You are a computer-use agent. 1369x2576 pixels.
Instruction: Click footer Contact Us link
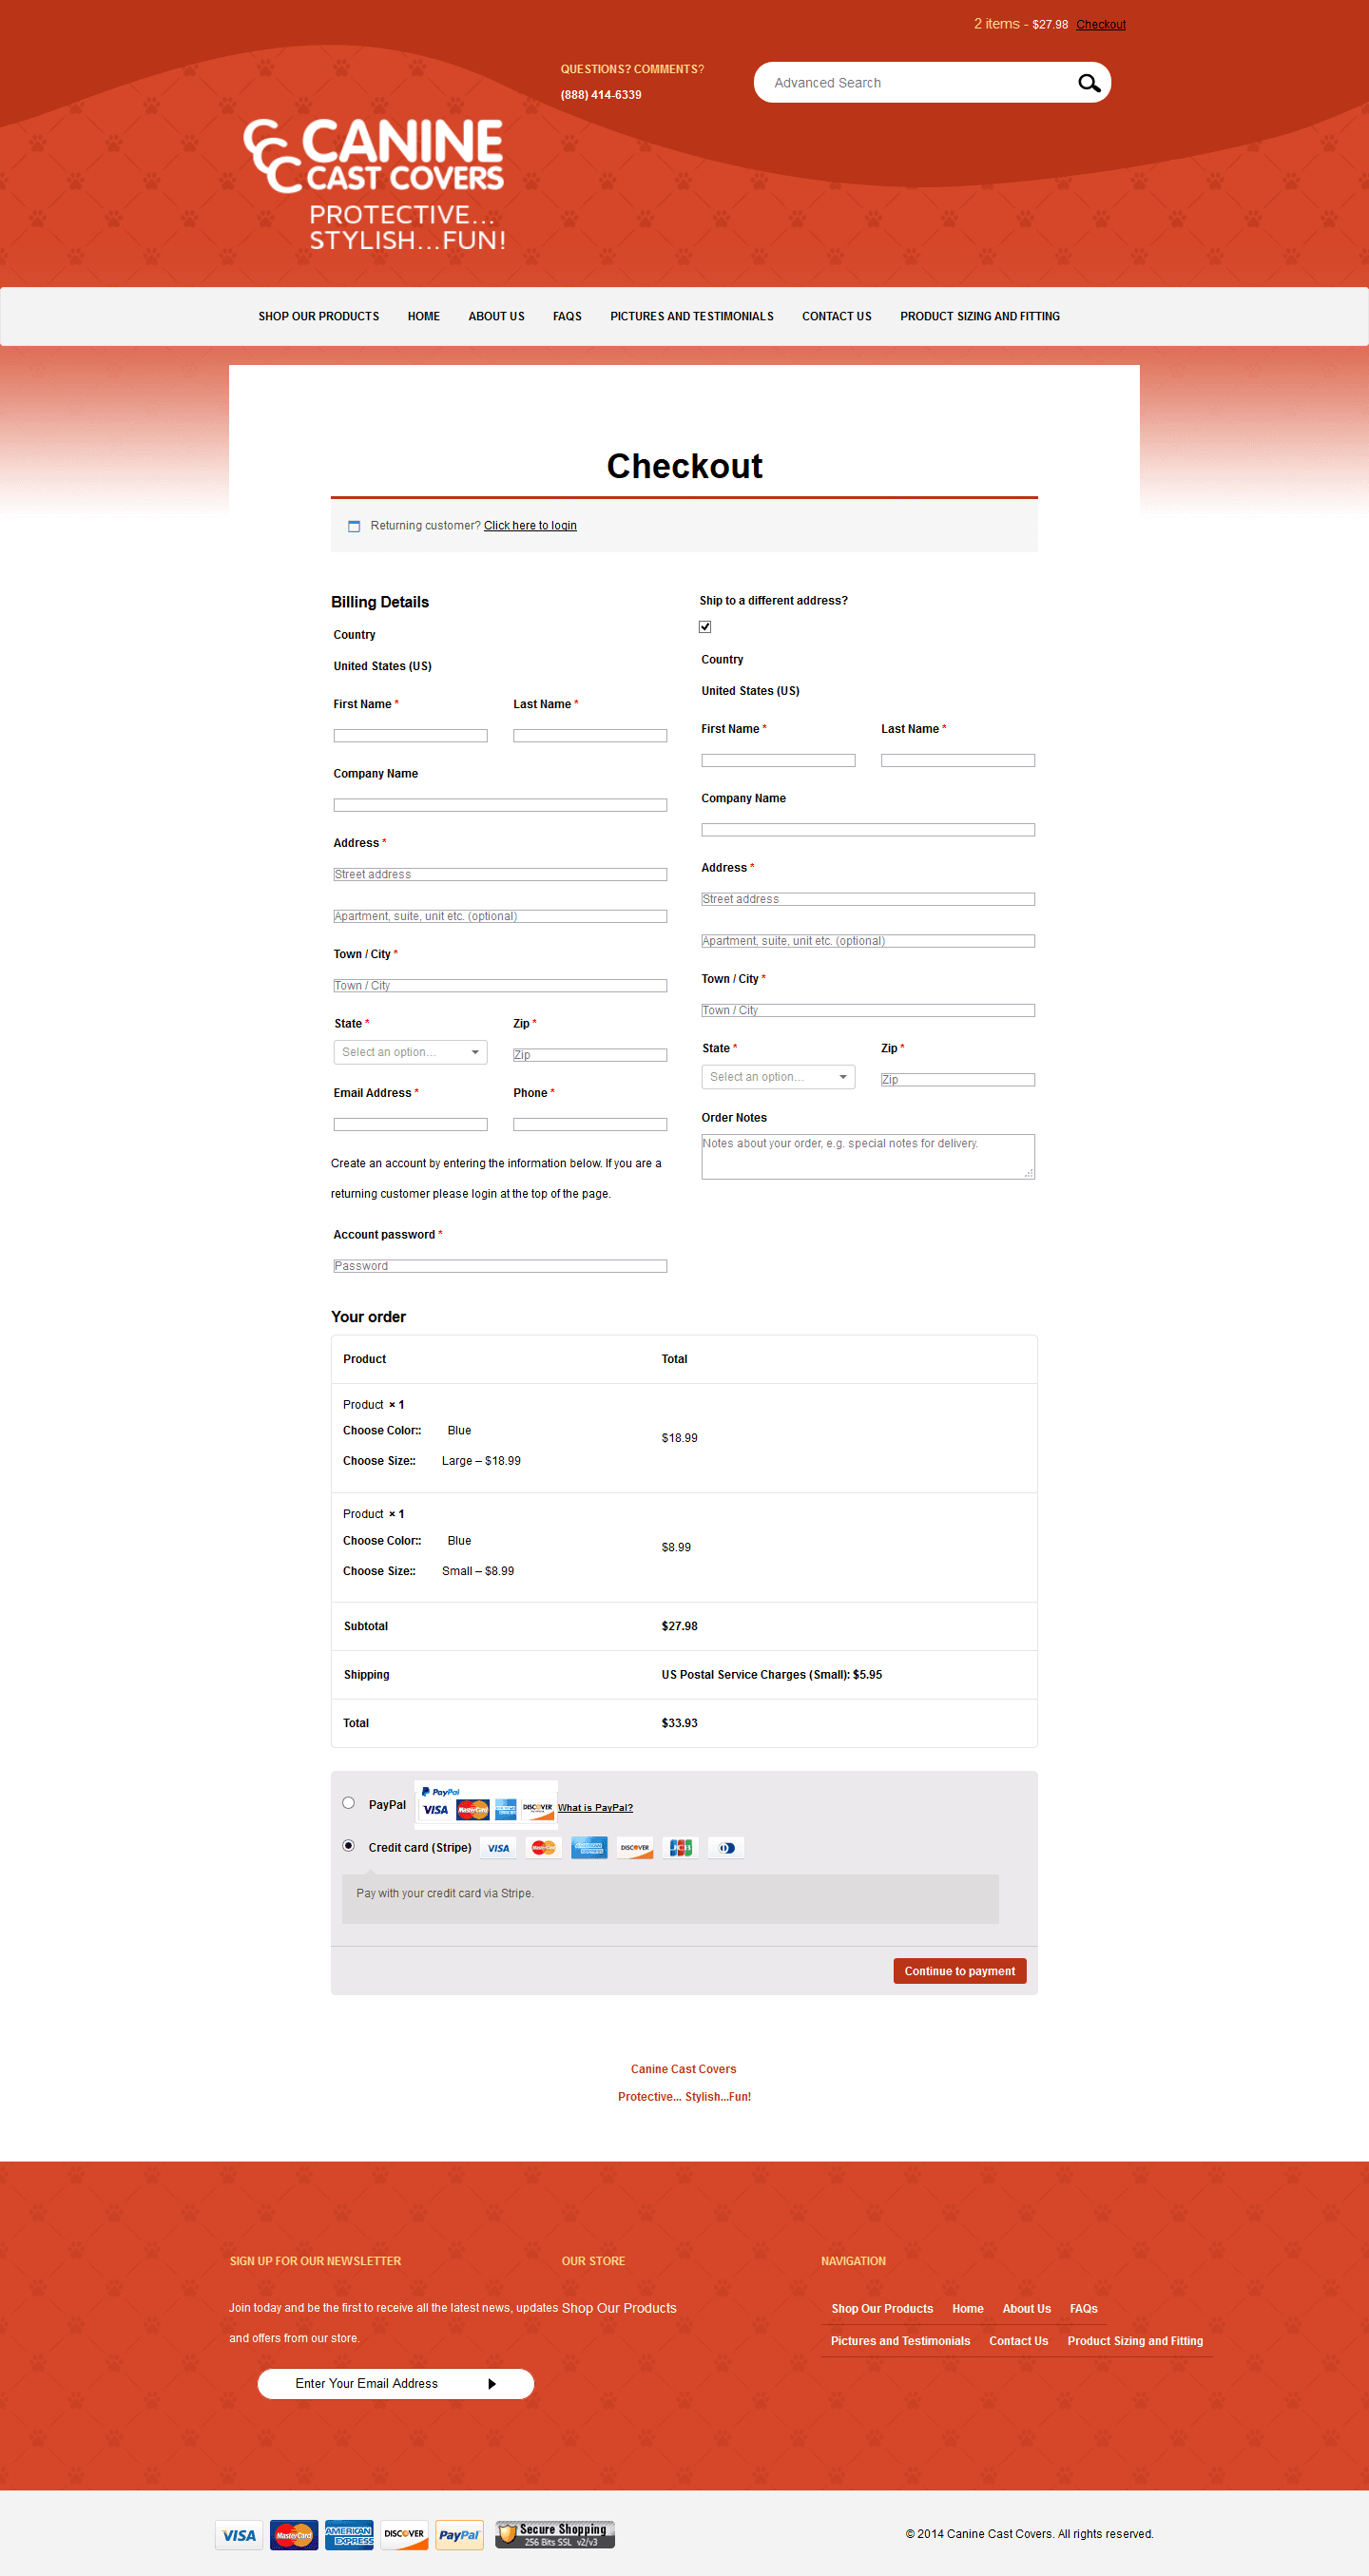pos(1019,2341)
